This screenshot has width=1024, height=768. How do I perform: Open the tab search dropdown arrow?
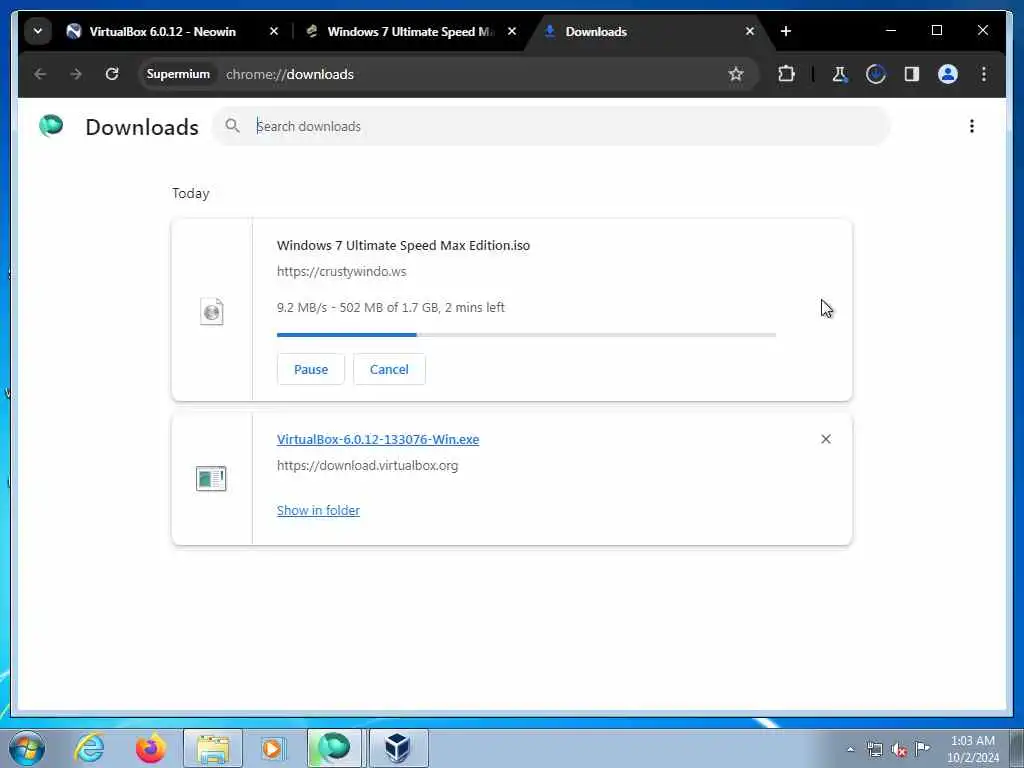38,31
